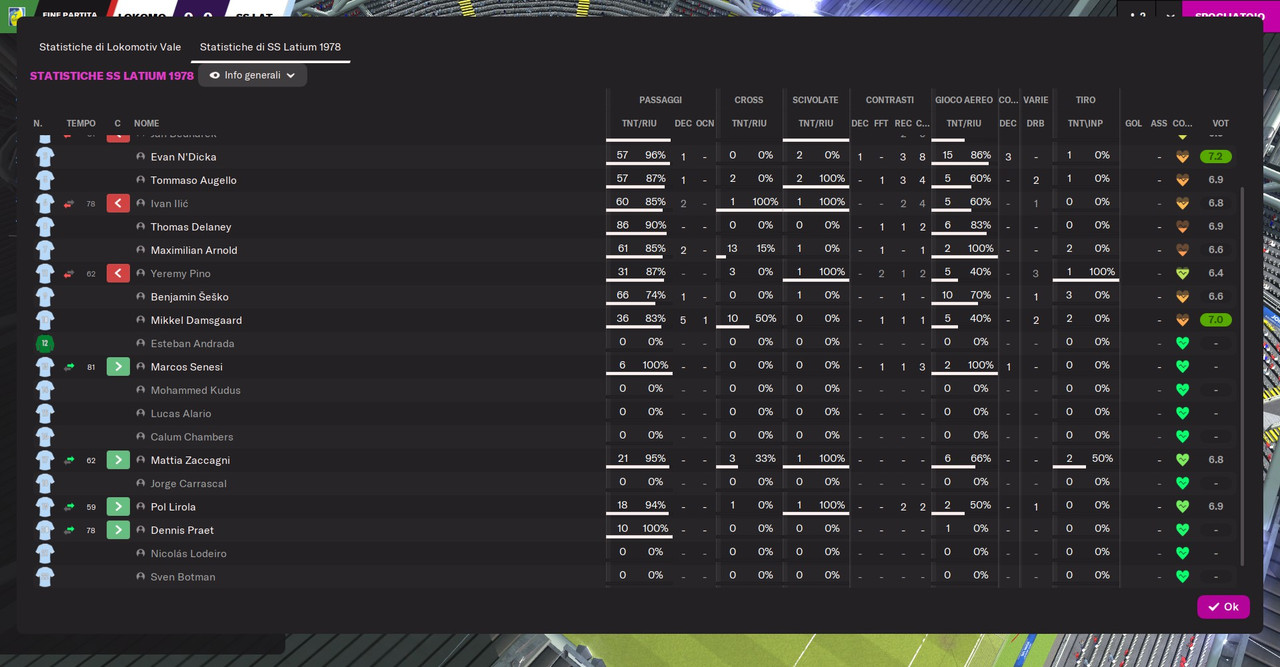Click Maximilian Arnold's 15% cross completion value
Screen dimensions: 1280x667
coord(765,248)
